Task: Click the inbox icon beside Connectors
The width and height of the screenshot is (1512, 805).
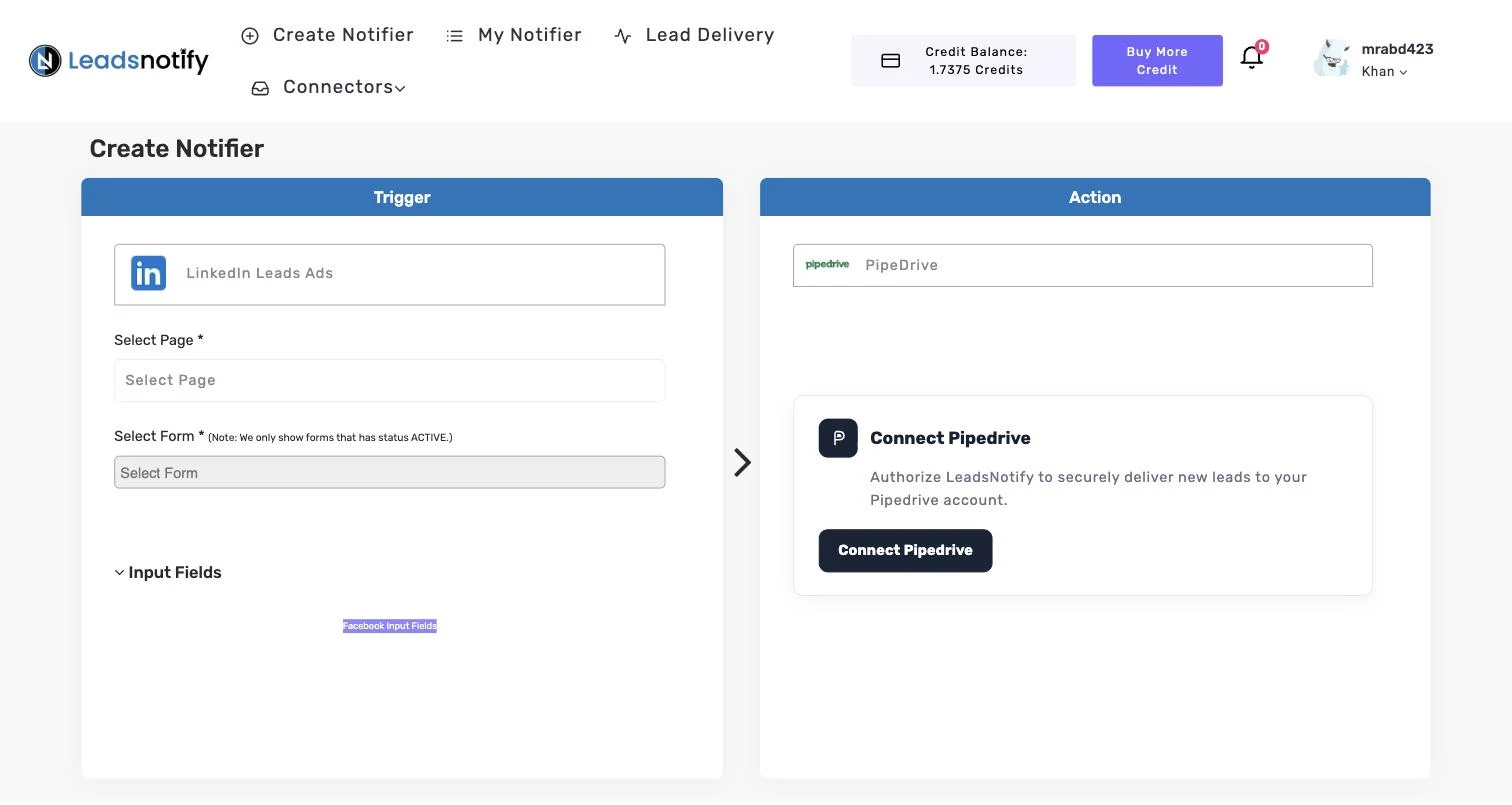Action: (x=260, y=88)
